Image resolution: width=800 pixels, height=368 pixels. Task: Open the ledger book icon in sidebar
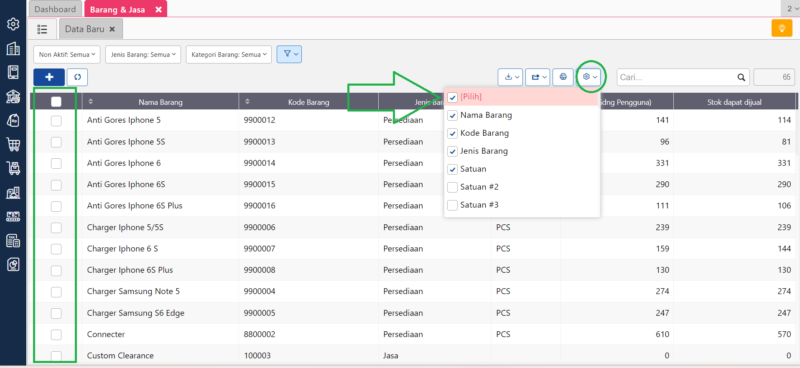[x=13, y=72]
